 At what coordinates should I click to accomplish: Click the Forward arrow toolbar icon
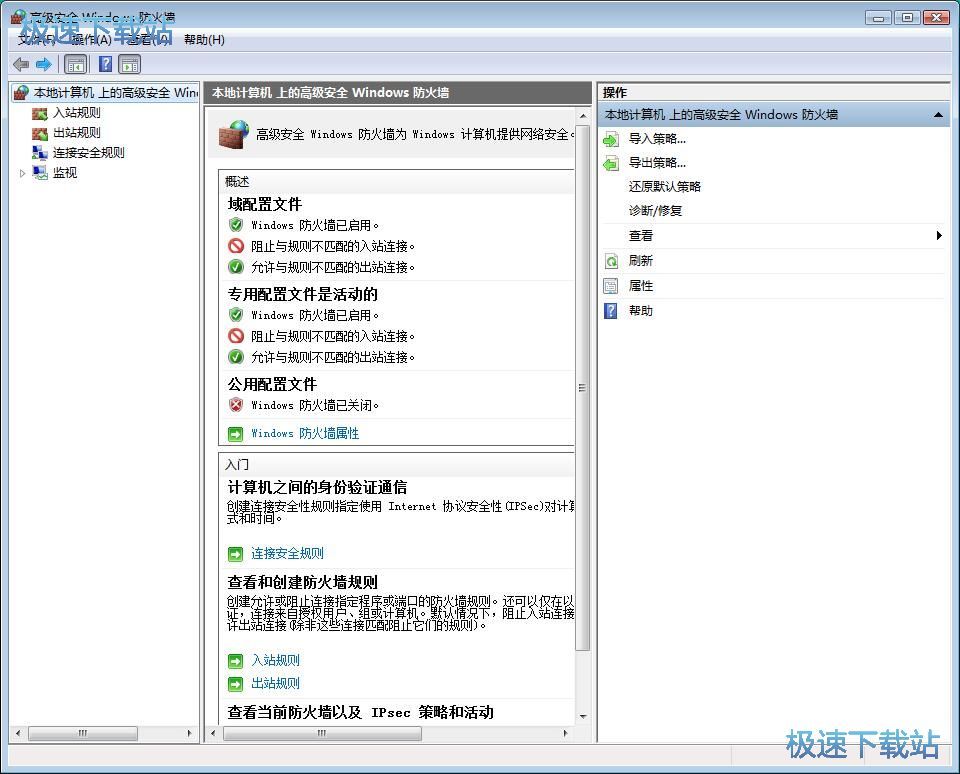point(43,64)
